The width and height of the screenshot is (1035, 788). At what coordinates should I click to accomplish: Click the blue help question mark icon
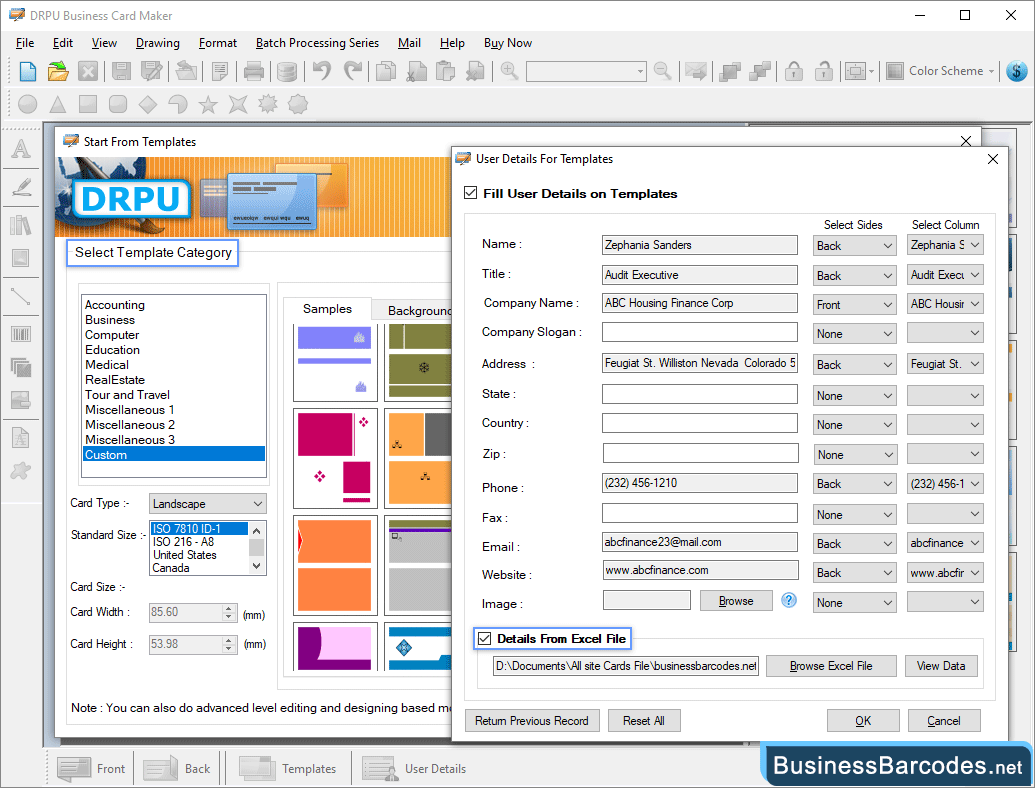789,600
